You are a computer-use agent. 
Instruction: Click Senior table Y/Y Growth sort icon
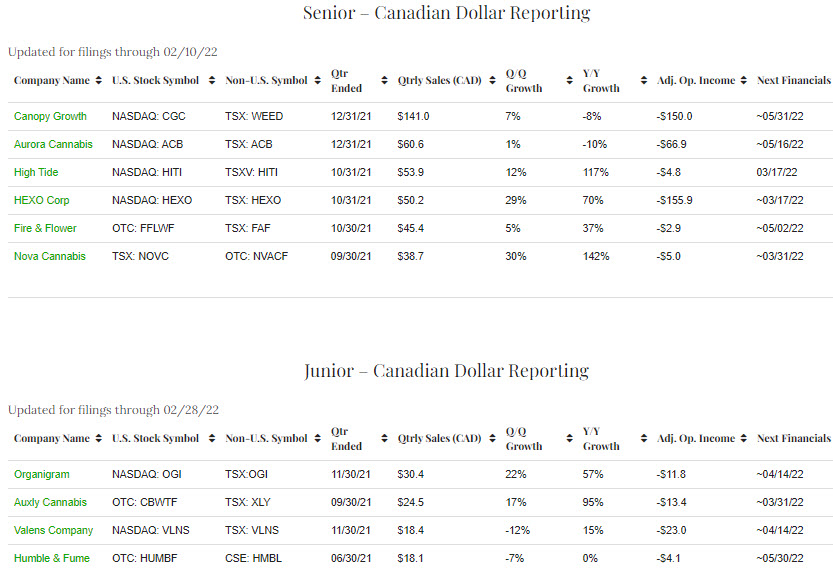(x=640, y=80)
